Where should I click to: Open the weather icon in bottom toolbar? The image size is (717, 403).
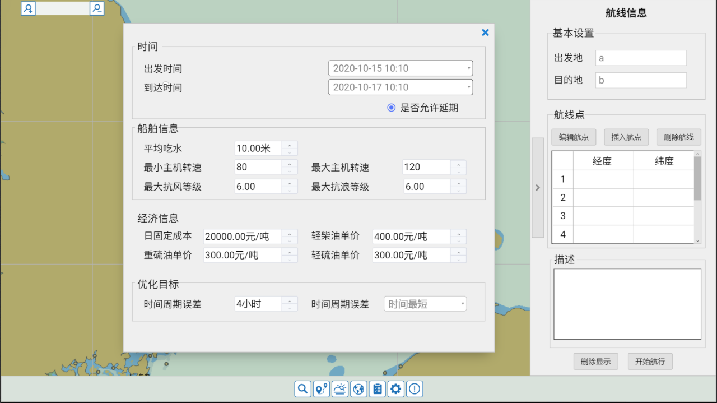[x=339, y=389]
